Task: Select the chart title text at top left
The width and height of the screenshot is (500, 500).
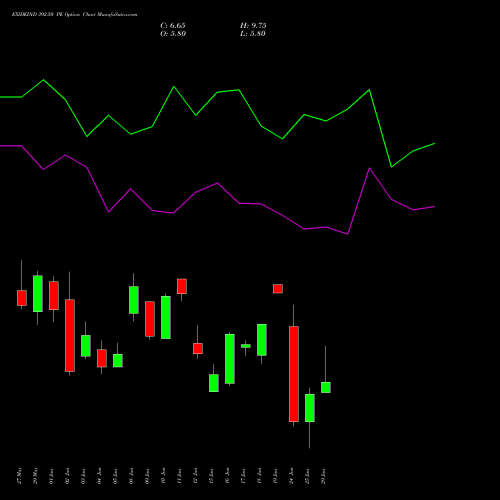Action: [x=74, y=14]
